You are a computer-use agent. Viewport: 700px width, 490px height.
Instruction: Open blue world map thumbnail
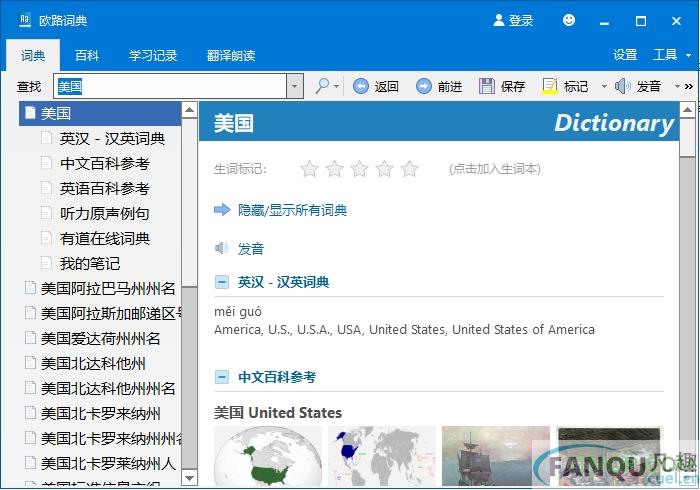[x=382, y=455]
